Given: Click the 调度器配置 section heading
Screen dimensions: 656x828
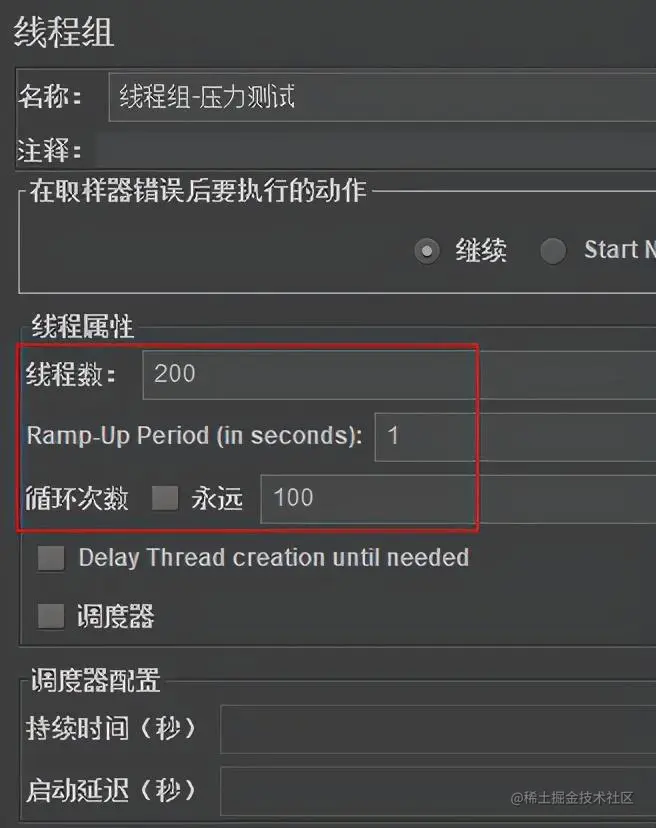Looking at the screenshot, I should click(95, 680).
